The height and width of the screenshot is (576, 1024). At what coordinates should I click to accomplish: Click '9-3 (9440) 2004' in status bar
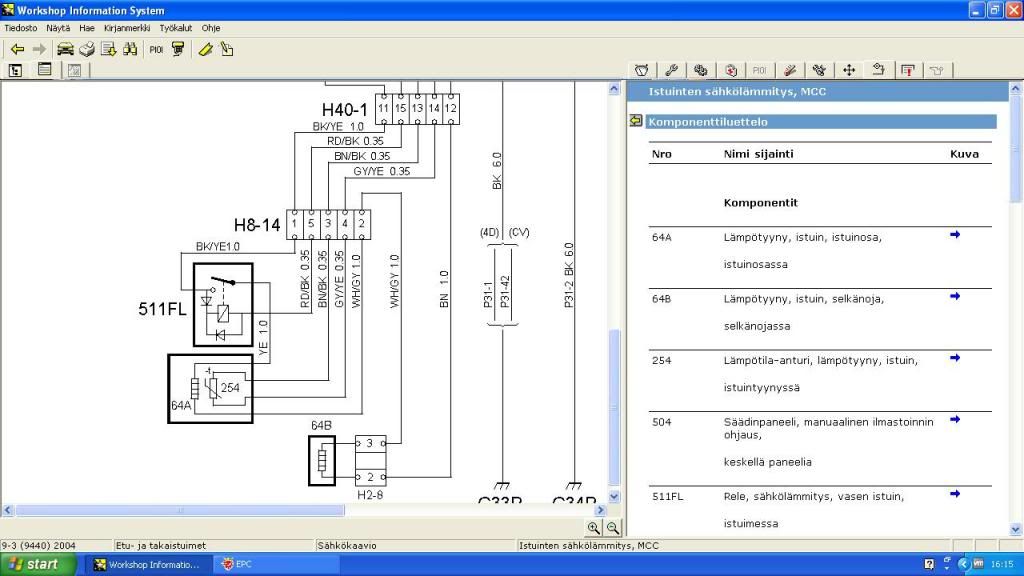[x=39, y=545]
